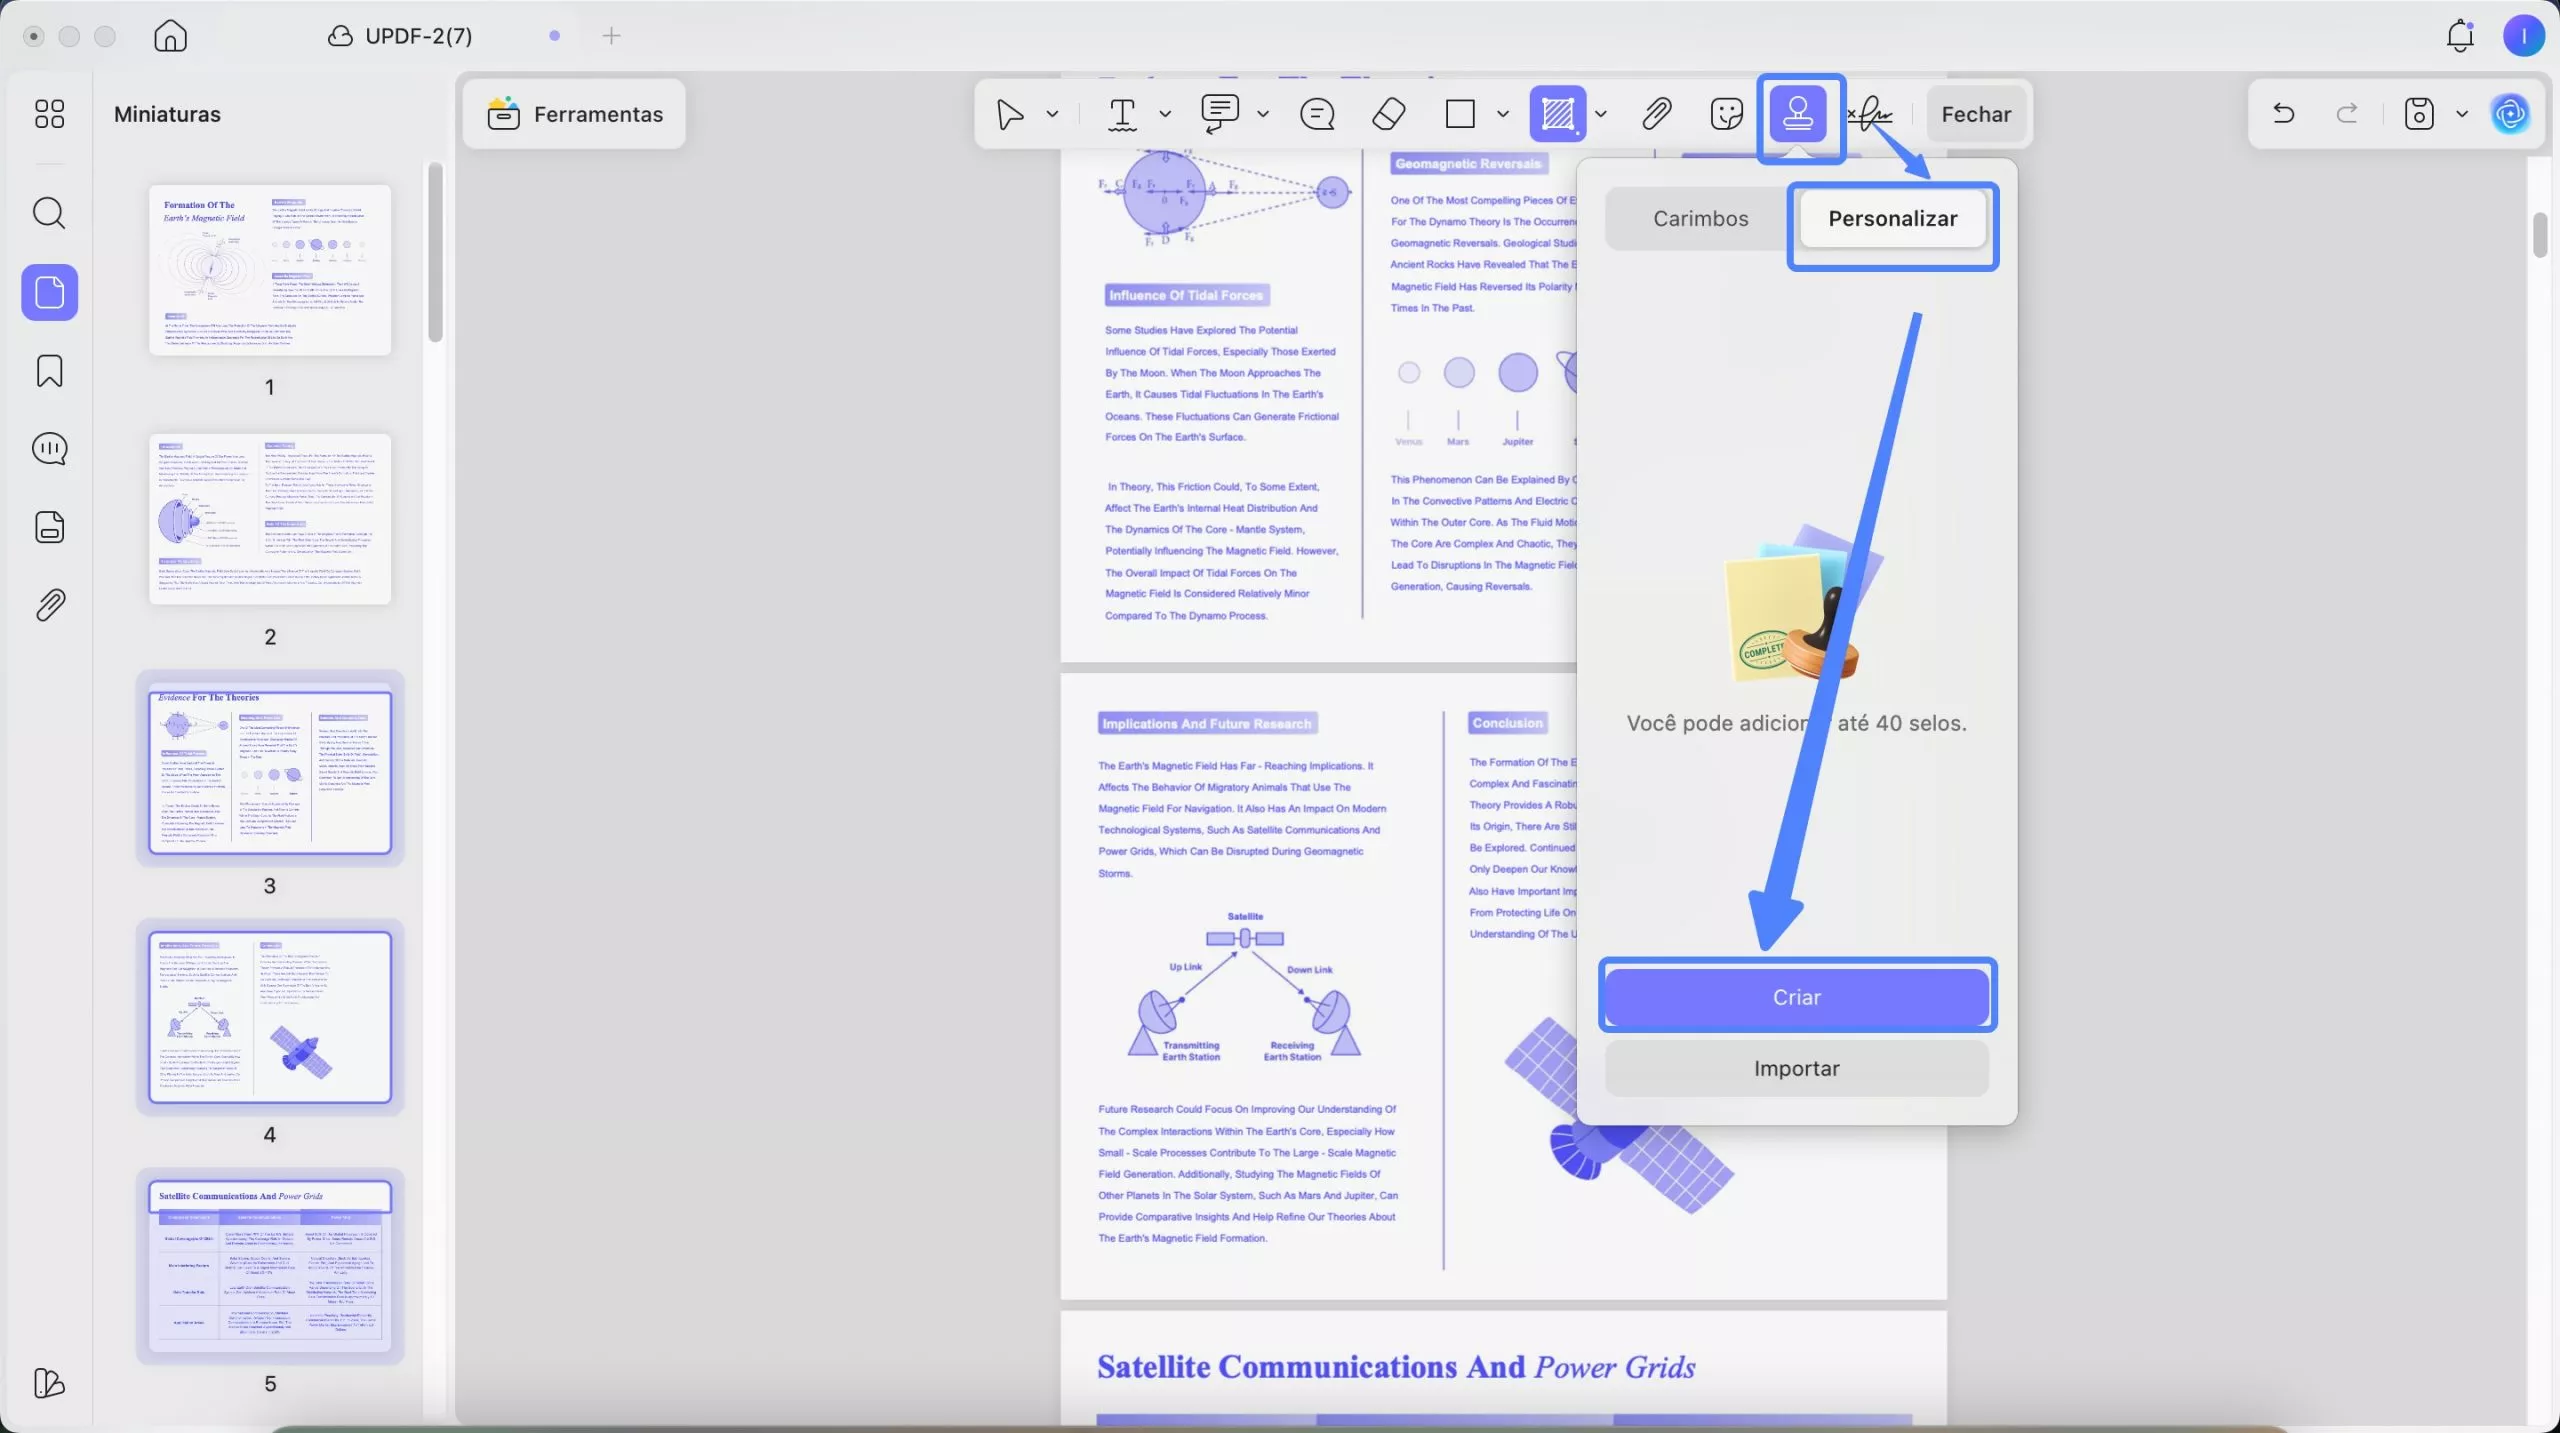The image size is (2560, 1433).
Task: Expand the text tool dropdown arrow
Action: click(x=1165, y=114)
